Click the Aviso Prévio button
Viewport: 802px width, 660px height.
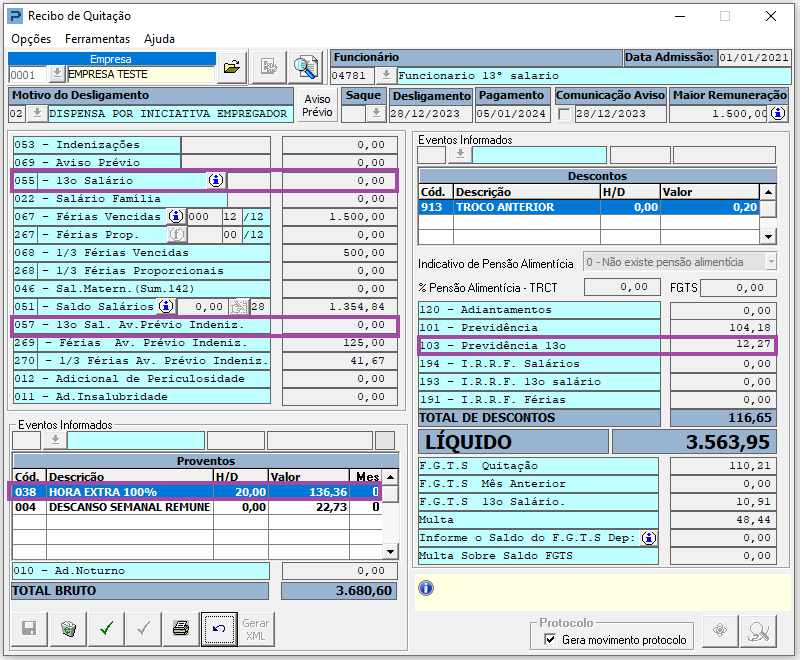(317, 106)
